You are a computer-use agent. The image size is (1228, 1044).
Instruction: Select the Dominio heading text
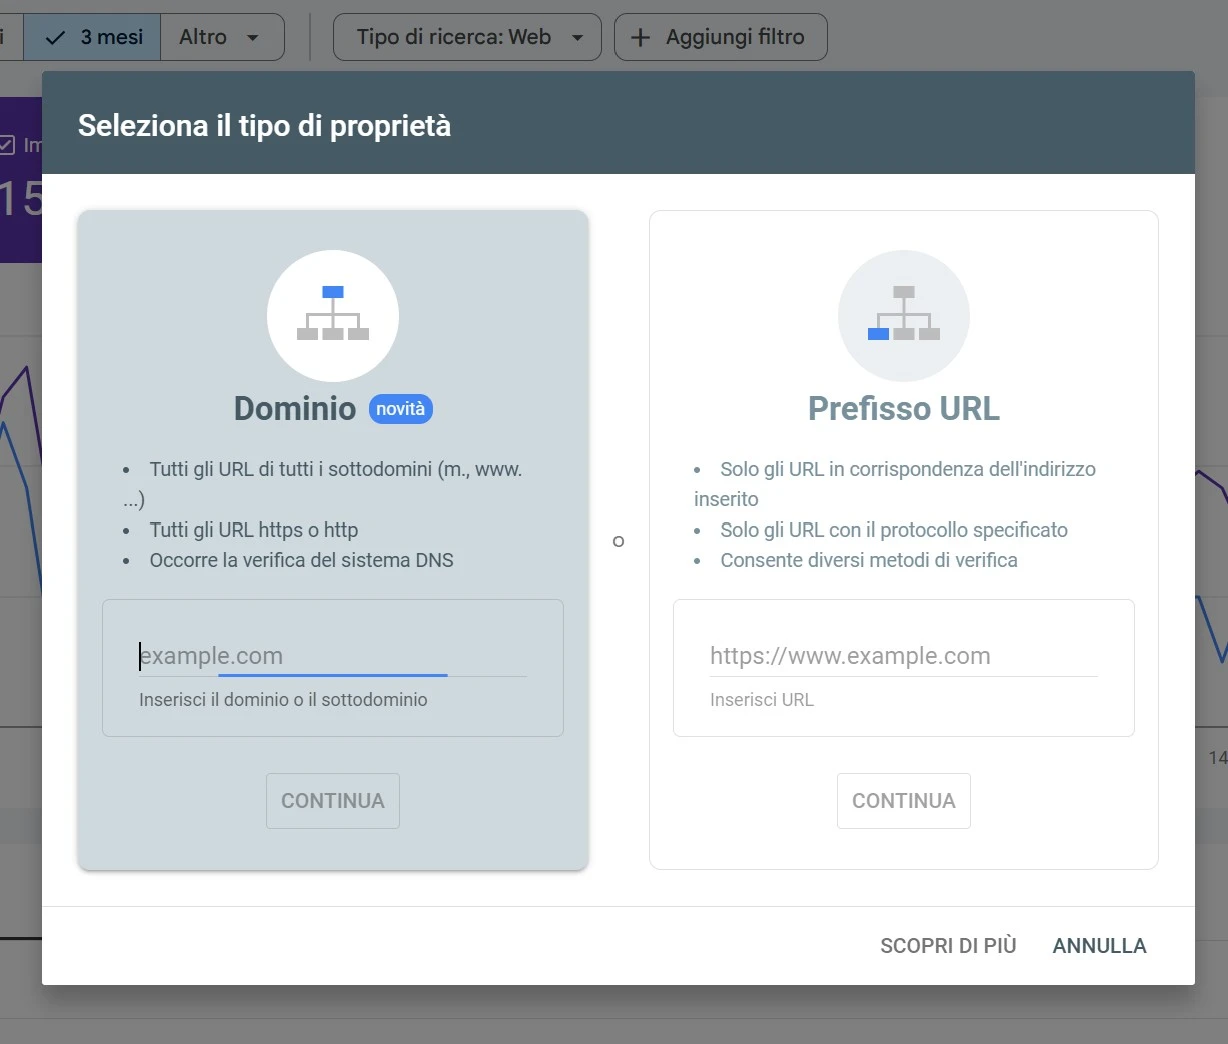point(295,409)
